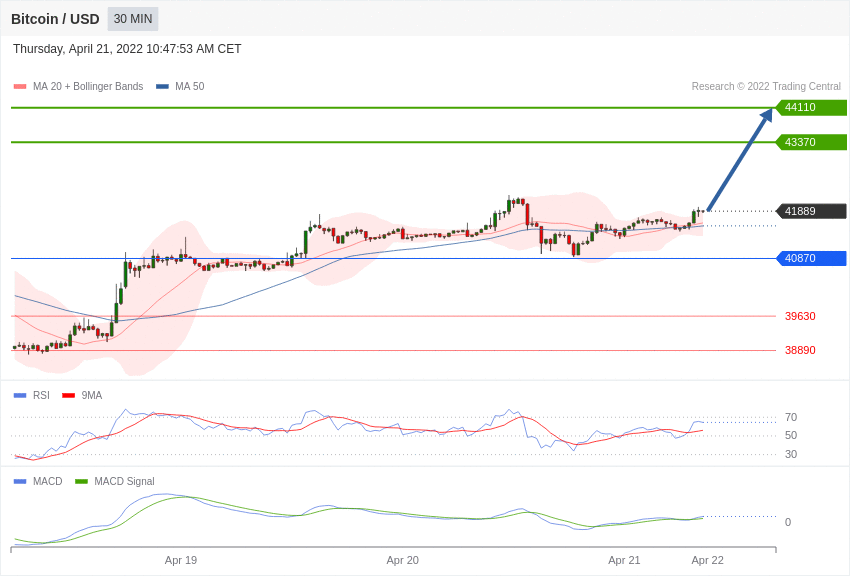Screen dimensions: 850x576
Task: Click the Apr 19 date axis label
Action: 181,560
